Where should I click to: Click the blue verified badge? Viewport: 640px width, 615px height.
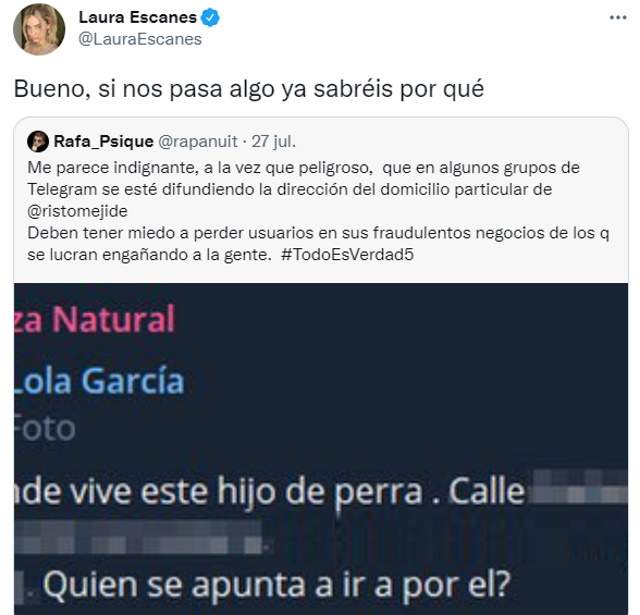point(211,18)
